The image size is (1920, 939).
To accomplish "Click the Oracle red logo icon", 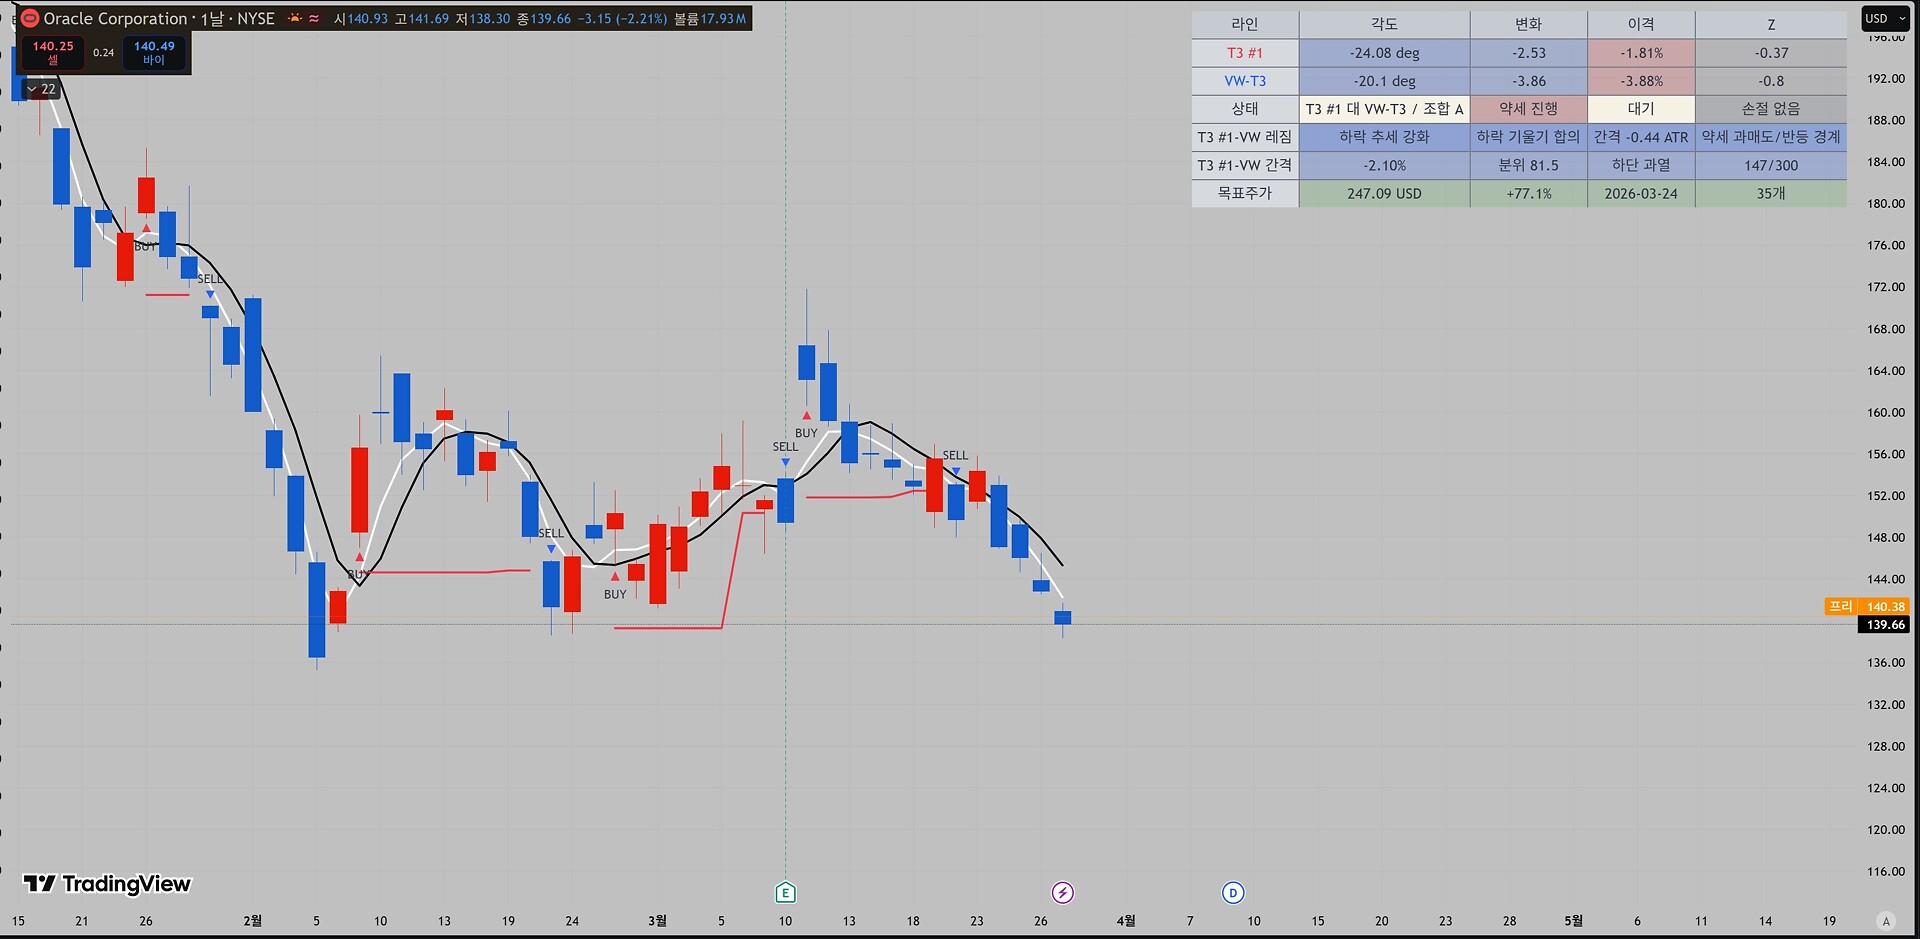I will coord(30,18).
